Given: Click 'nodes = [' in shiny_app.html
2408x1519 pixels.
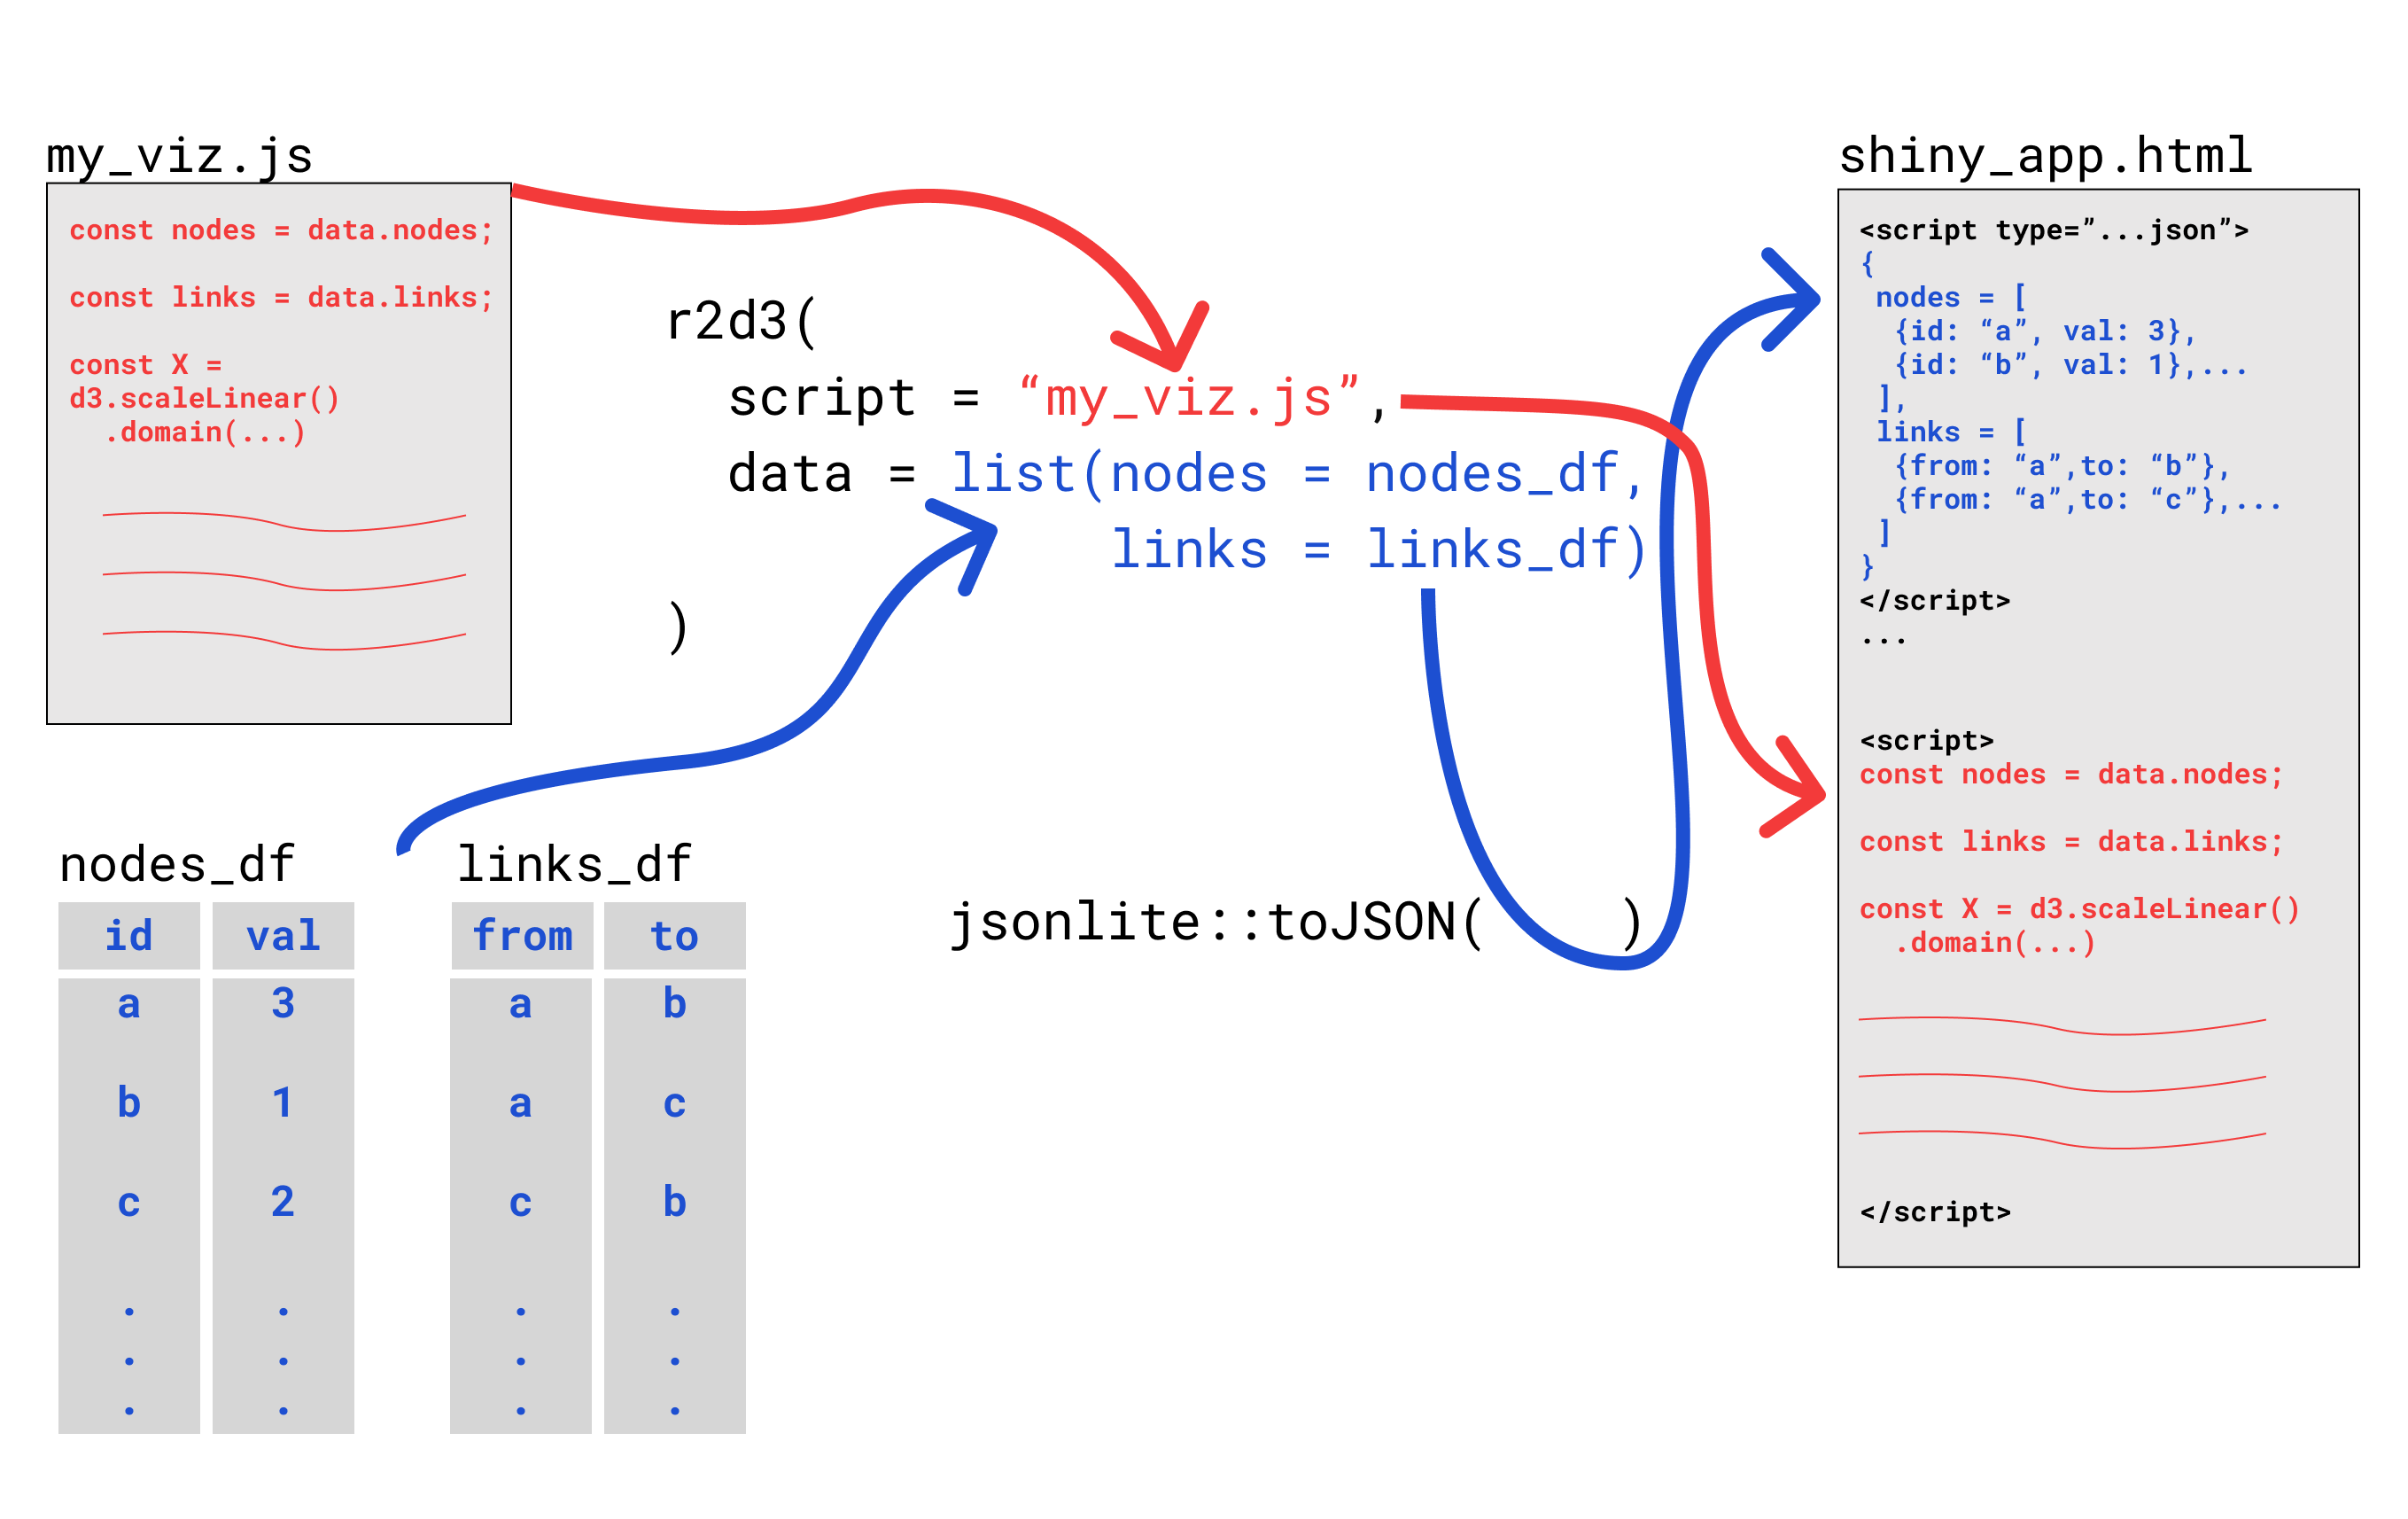Looking at the screenshot, I should tap(1951, 298).
